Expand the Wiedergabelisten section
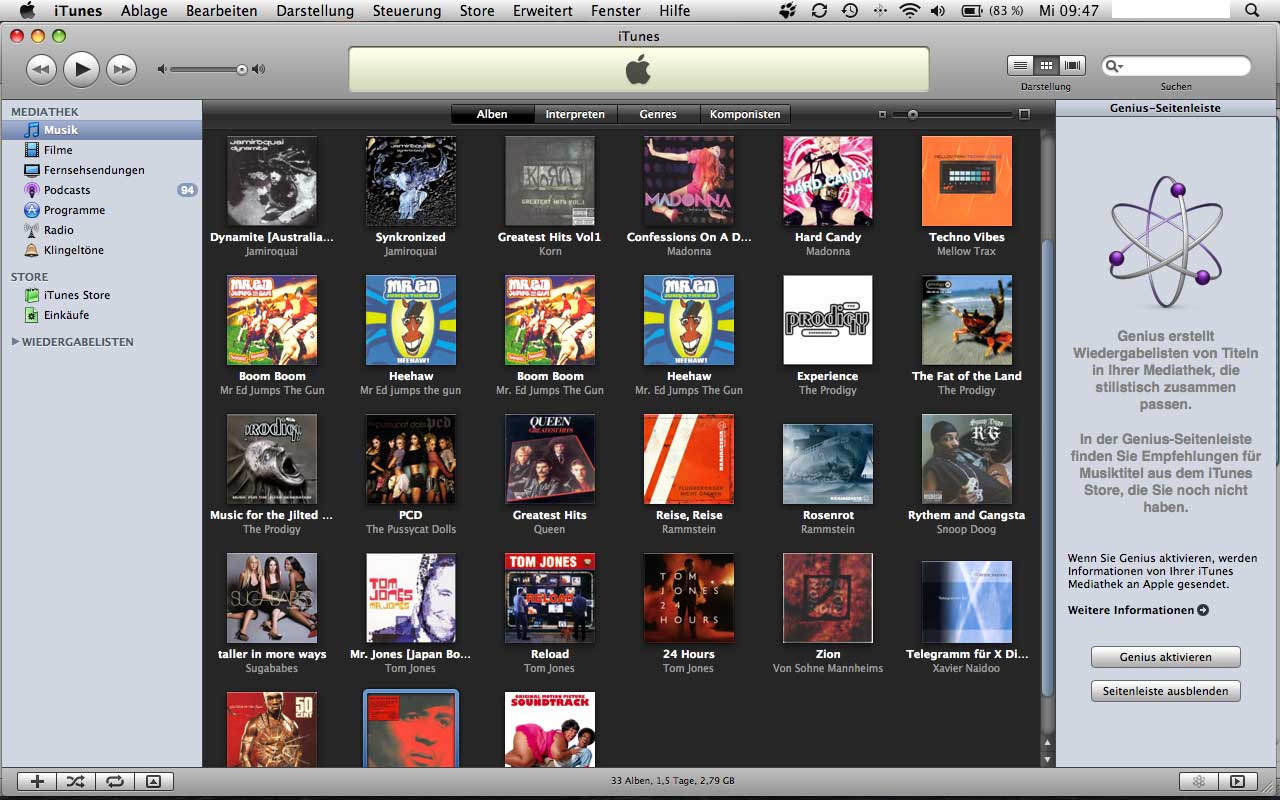1280x800 pixels. click(x=15, y=342)
